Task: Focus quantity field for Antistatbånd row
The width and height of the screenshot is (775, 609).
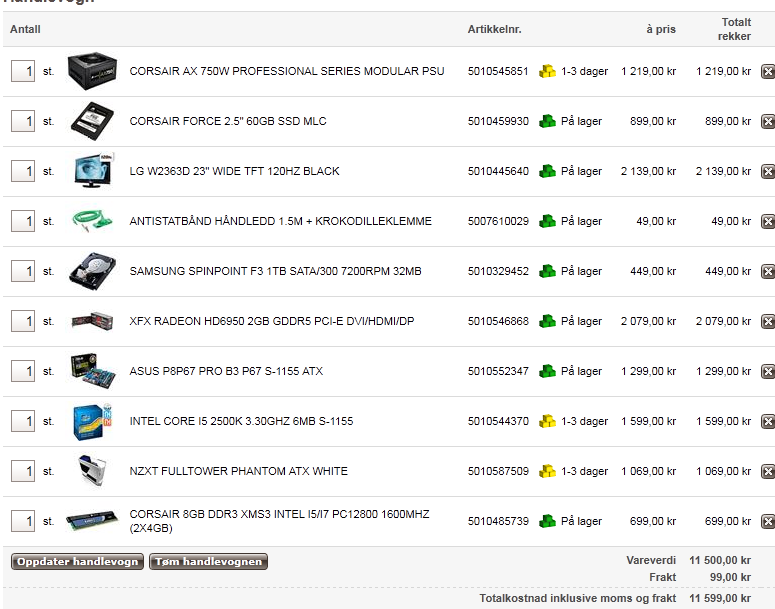Action: pos(23,221)
